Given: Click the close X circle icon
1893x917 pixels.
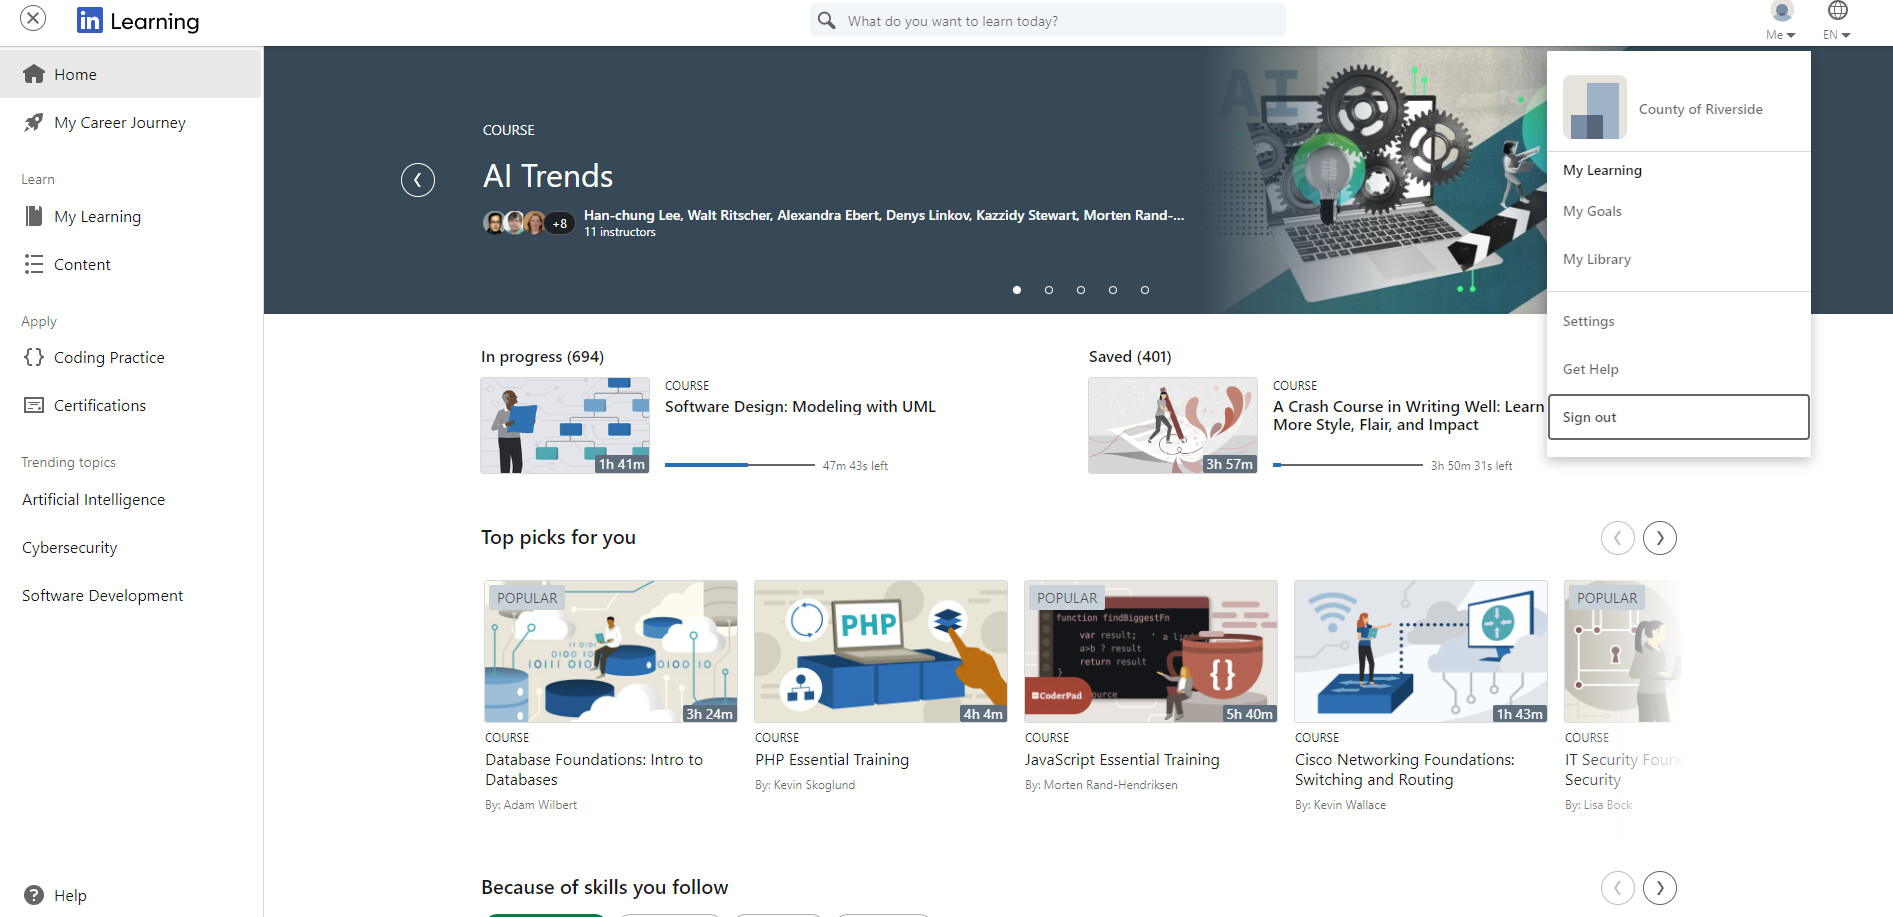Looking at the screenshot, I should click(33, 18).
